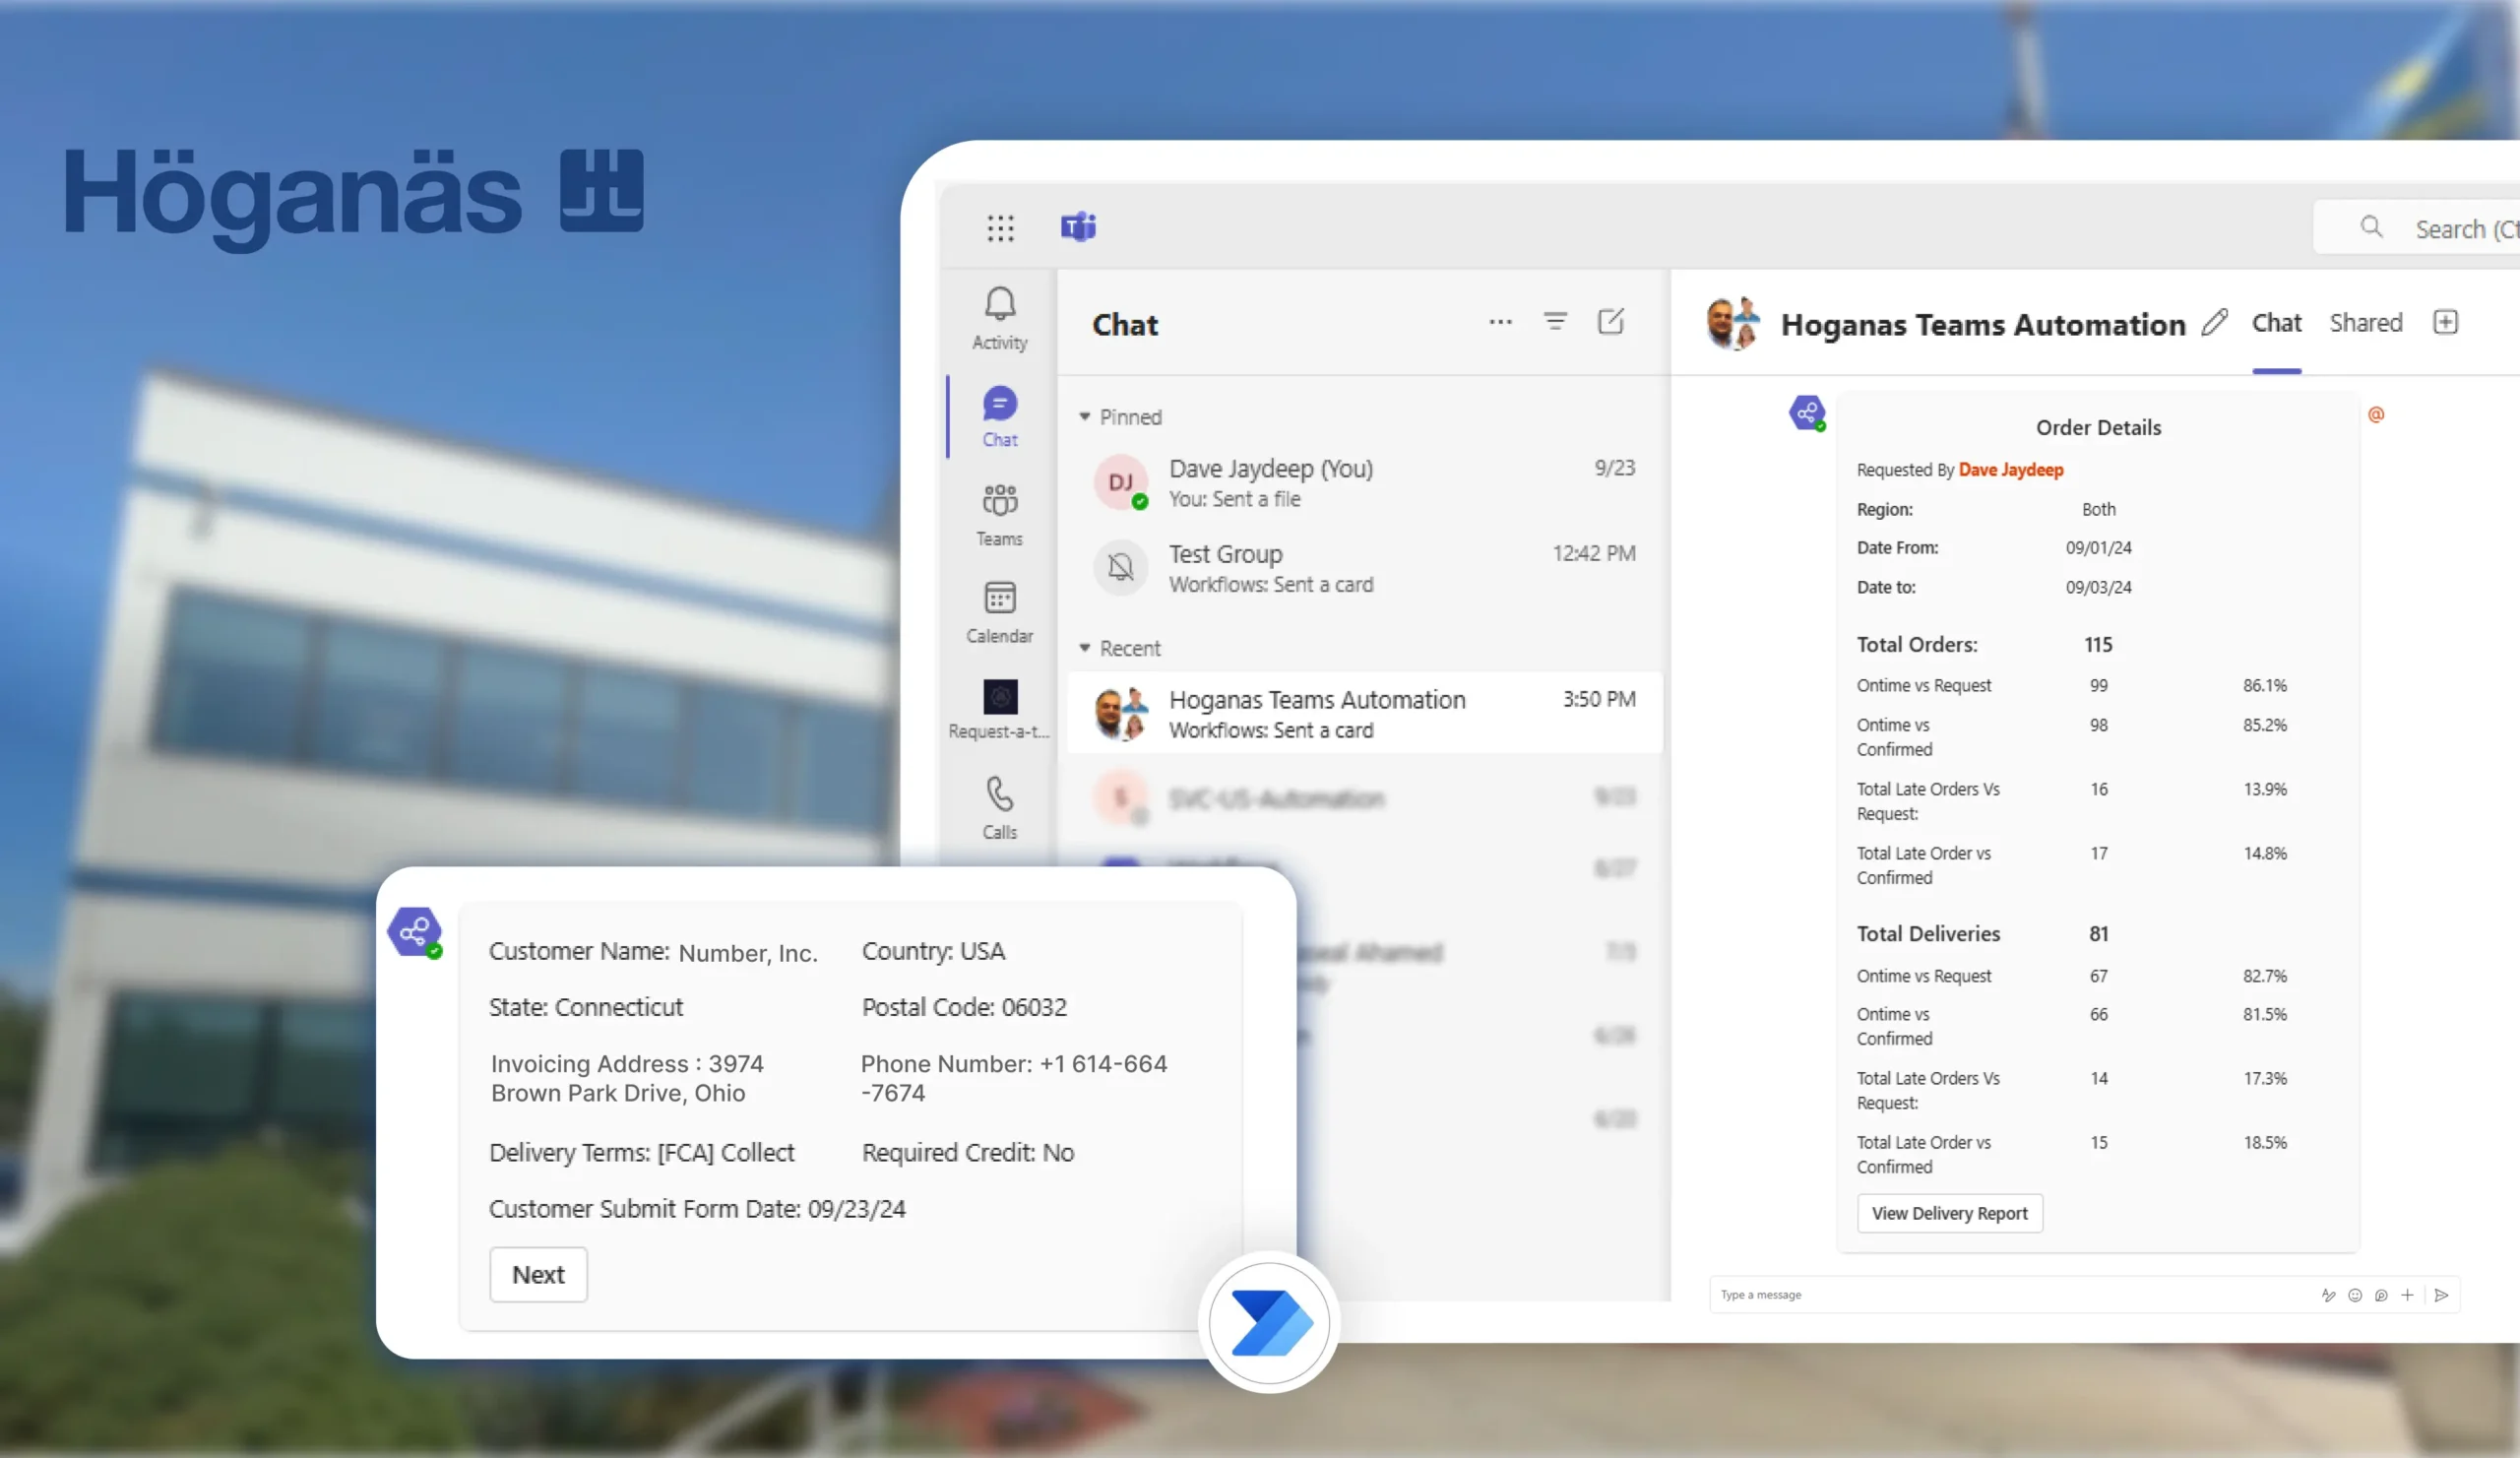
Task: Open the app launcher grid icon
Action: click(1000, 228)
